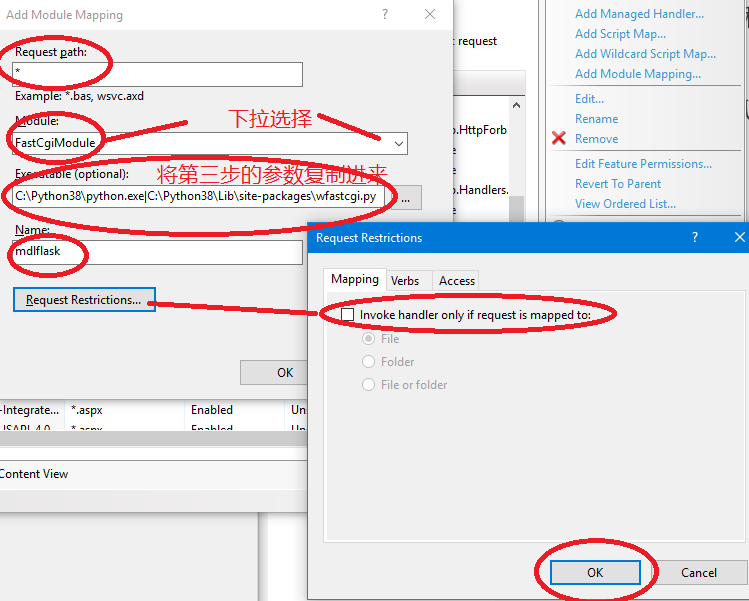Open the FastCgiModule combo box
Image resolution: width=749 pixels, height=601 pixels.
coord(210,143)
